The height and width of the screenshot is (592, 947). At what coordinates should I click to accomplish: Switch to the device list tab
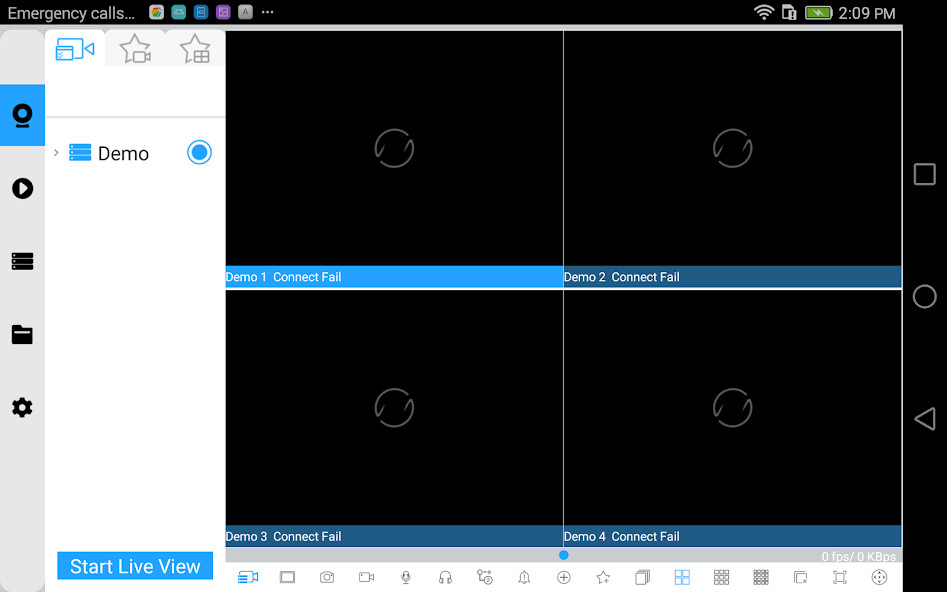75,48
